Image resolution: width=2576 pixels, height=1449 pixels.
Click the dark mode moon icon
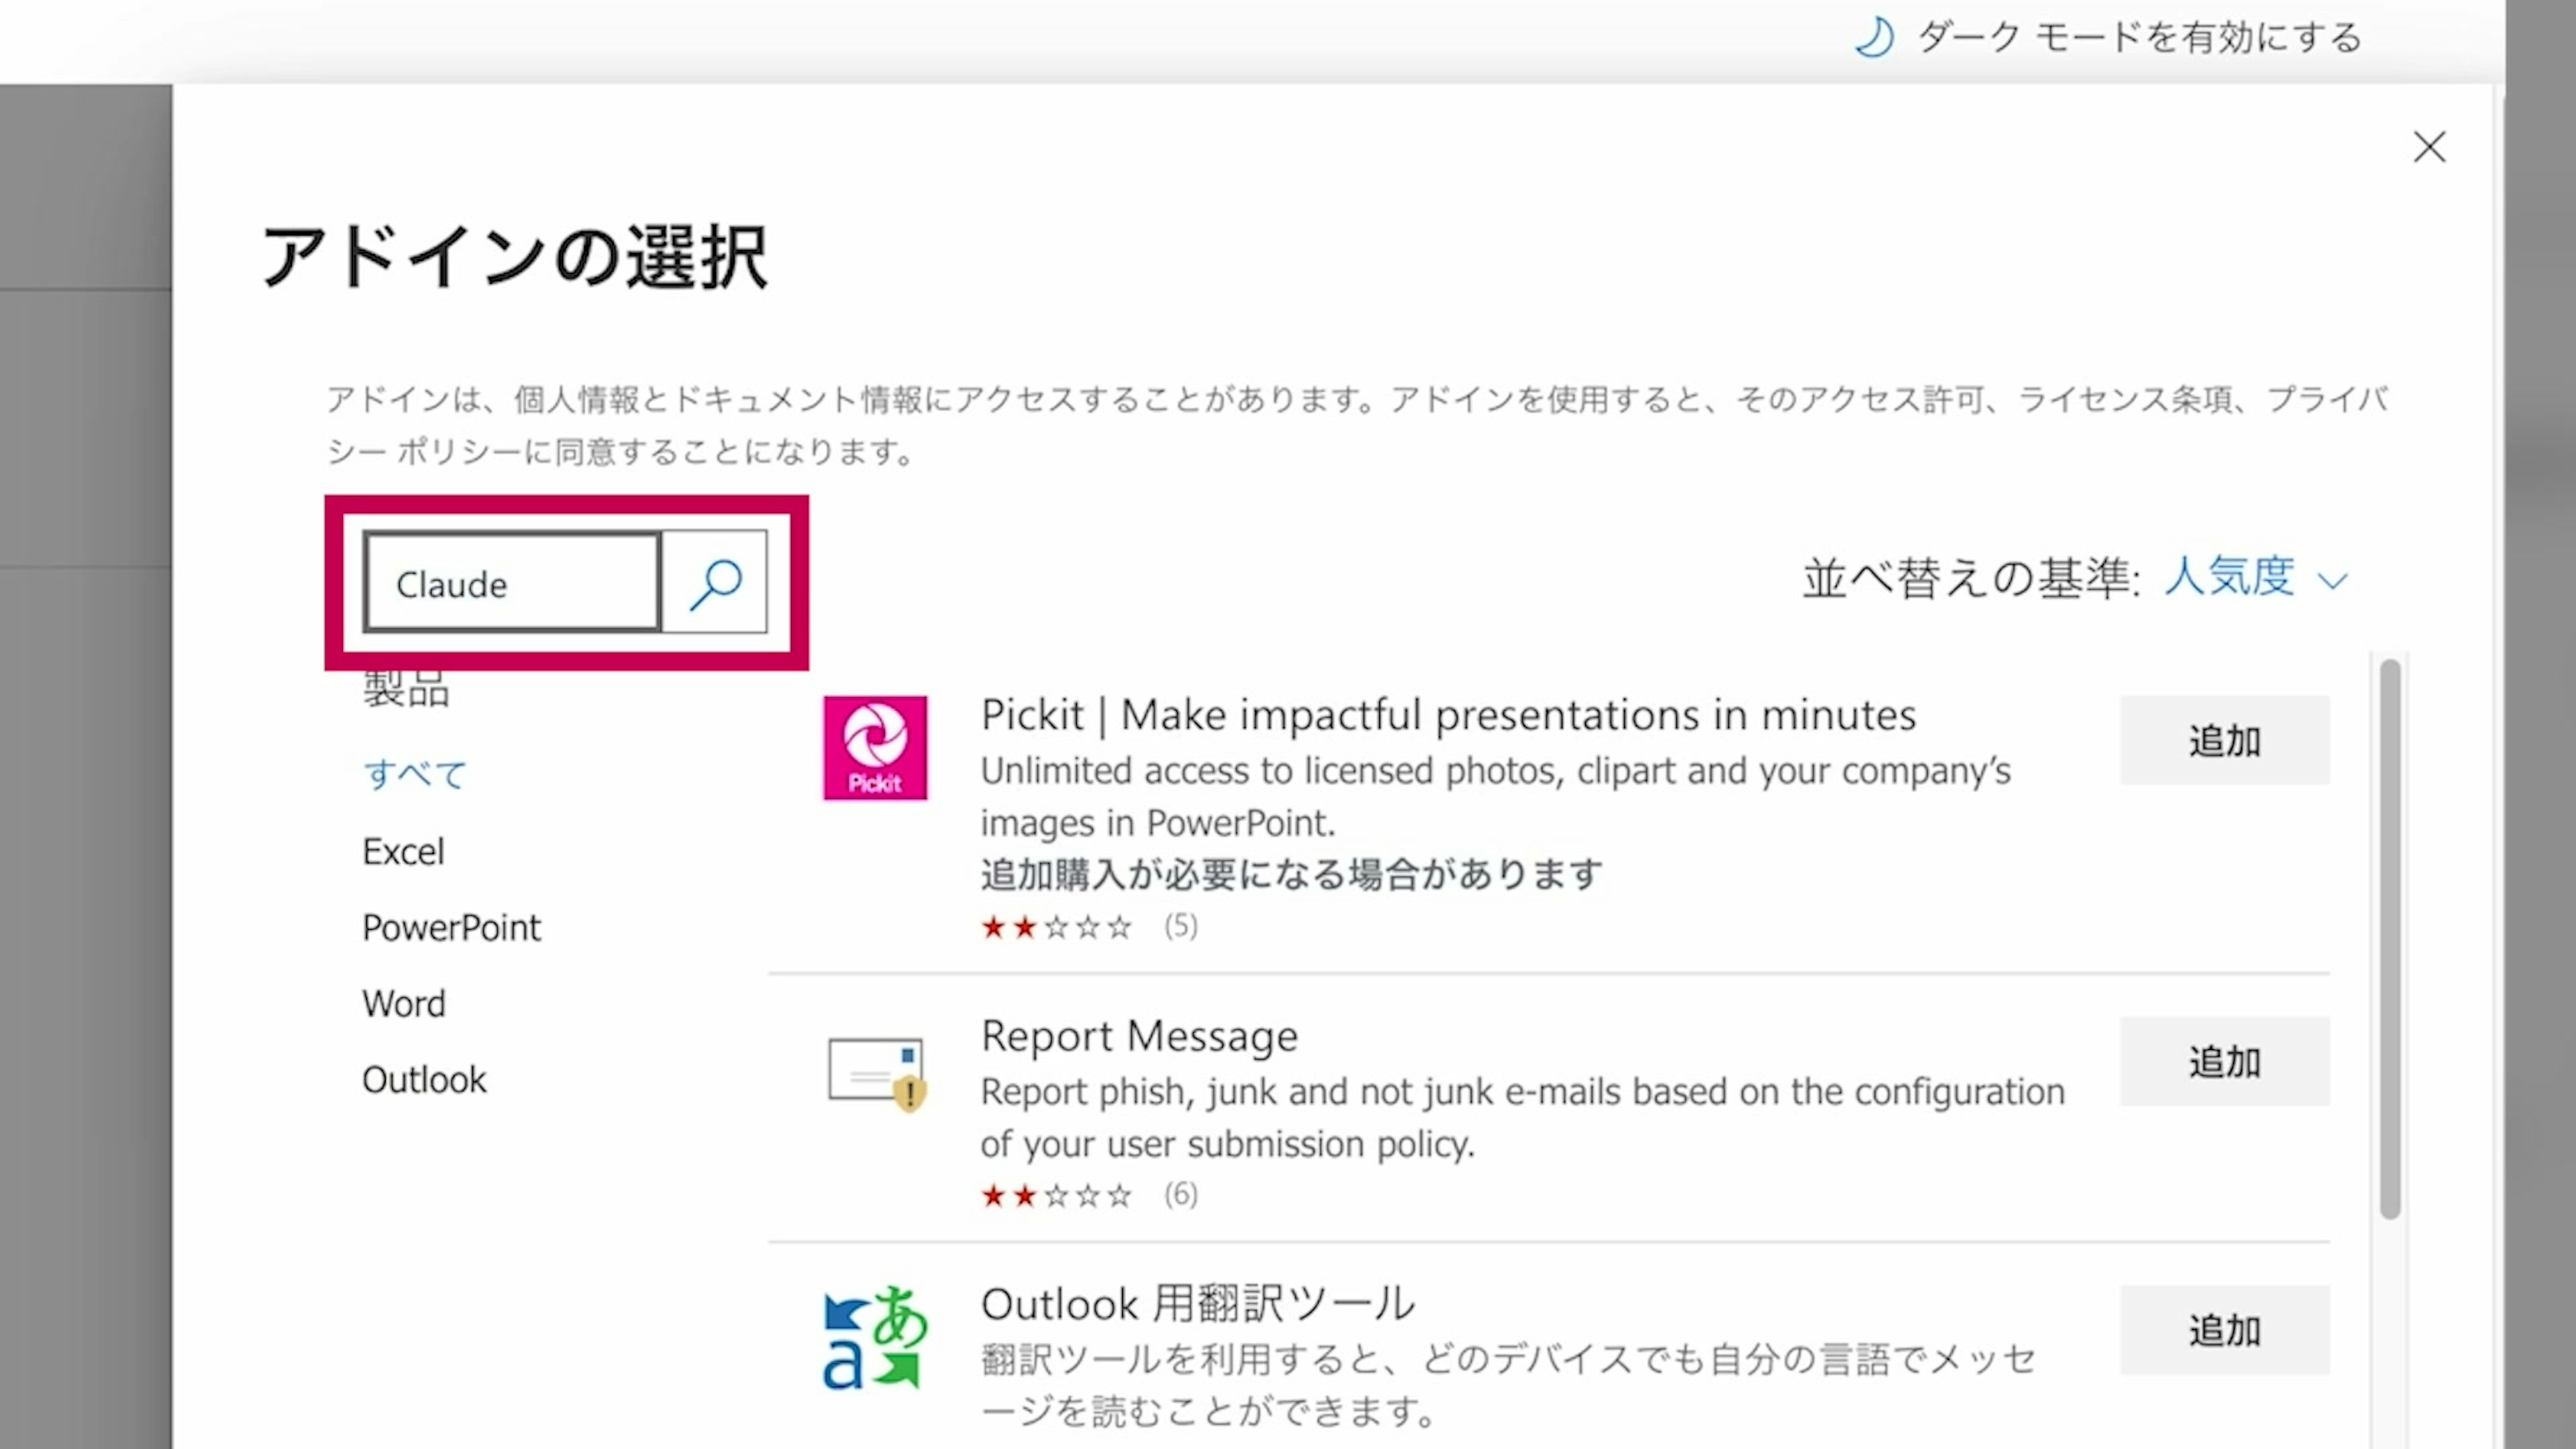(1874, 38)
